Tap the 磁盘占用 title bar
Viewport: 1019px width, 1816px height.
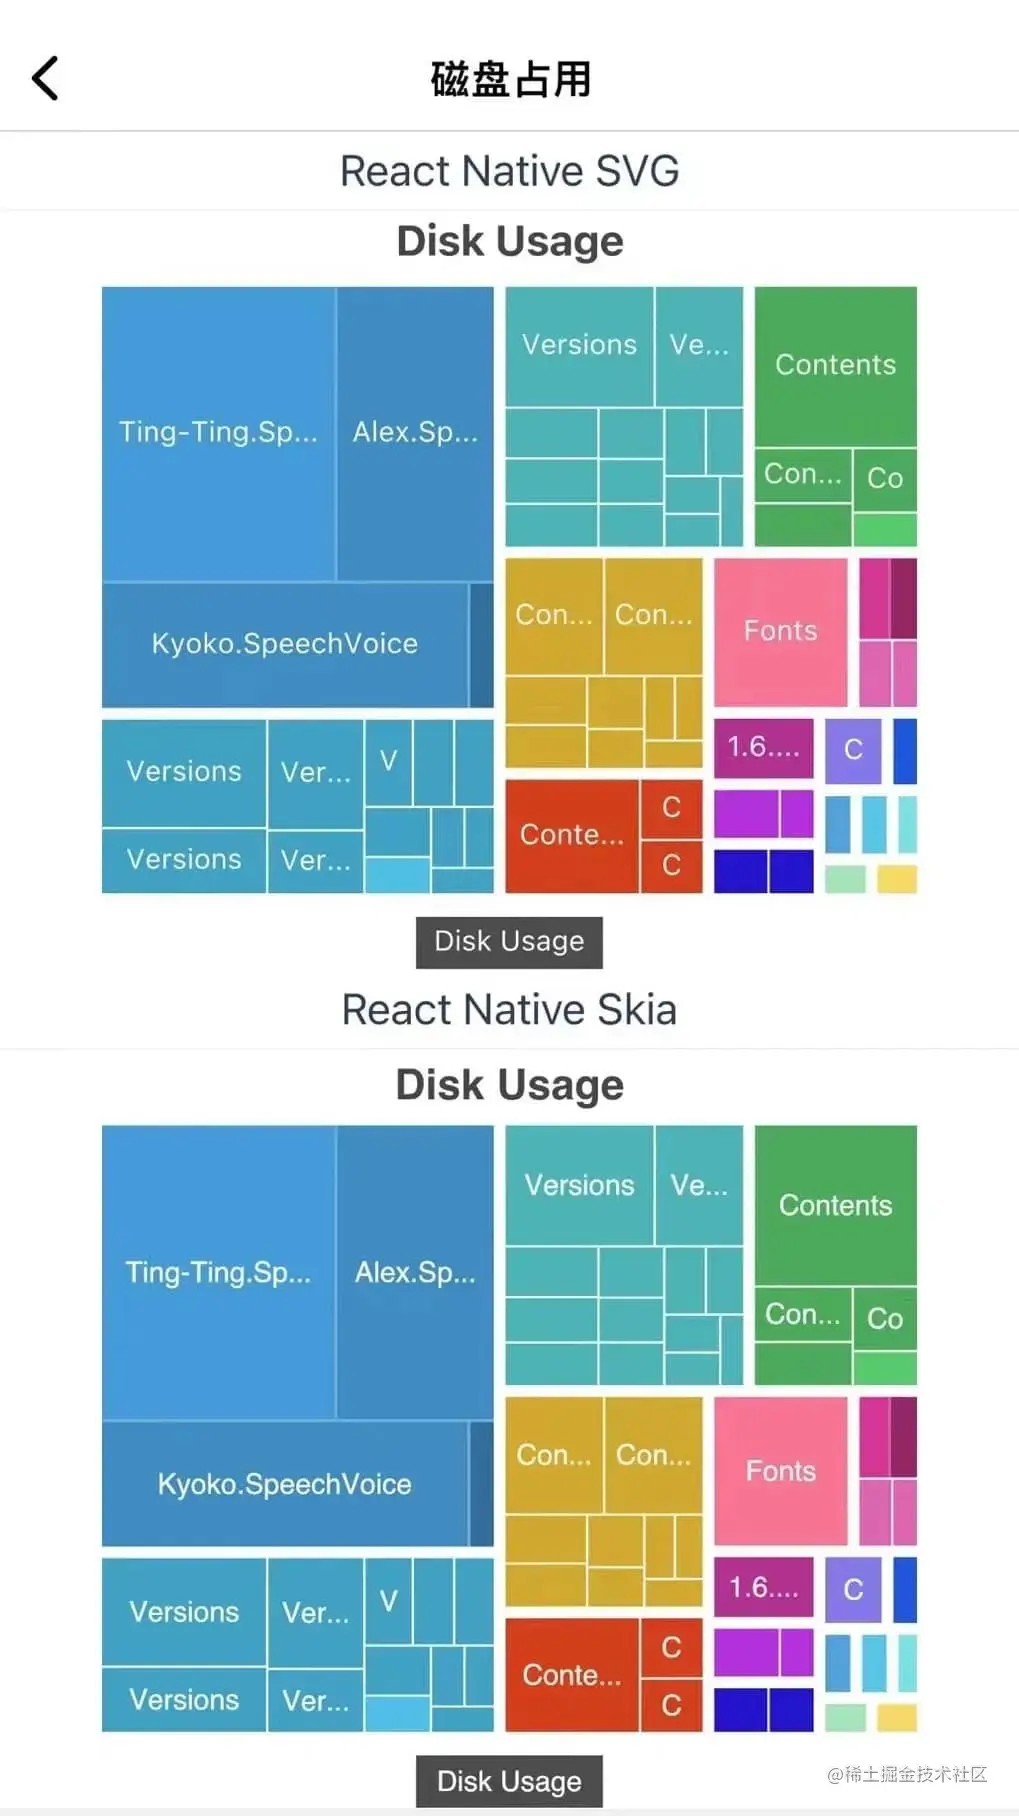coord(509,78)
